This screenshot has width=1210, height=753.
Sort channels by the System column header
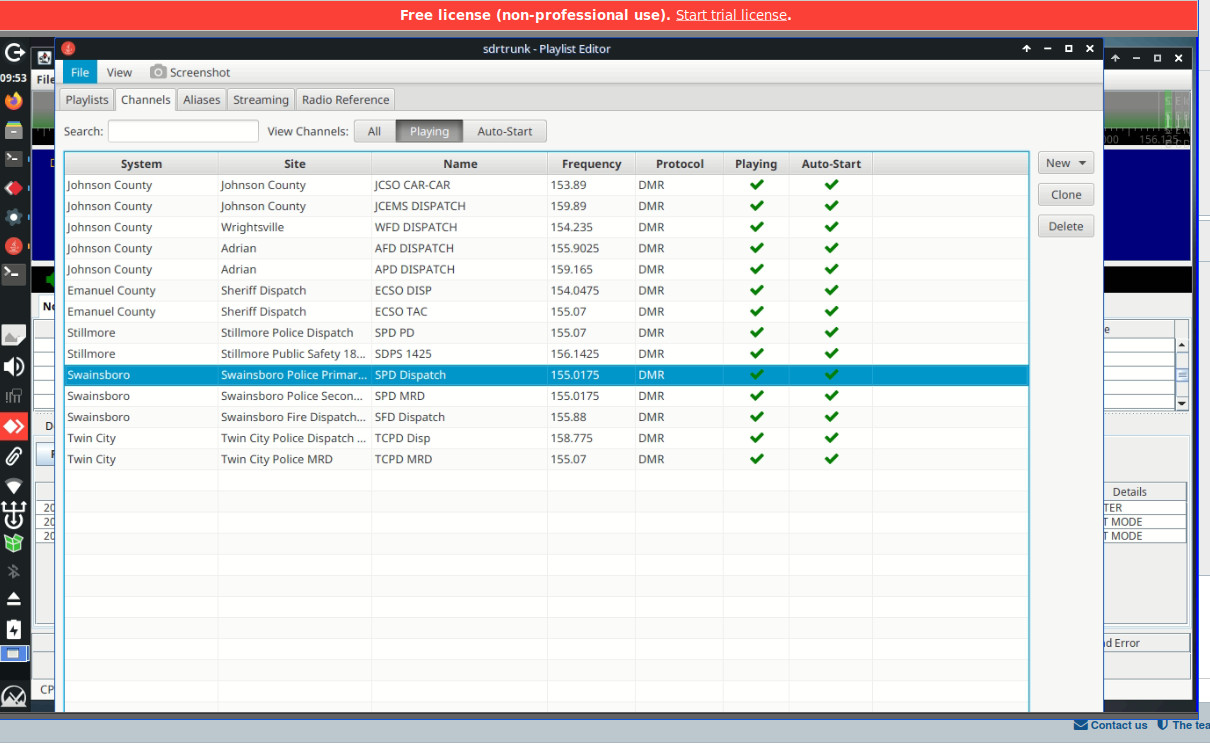[x=141, y=164]
